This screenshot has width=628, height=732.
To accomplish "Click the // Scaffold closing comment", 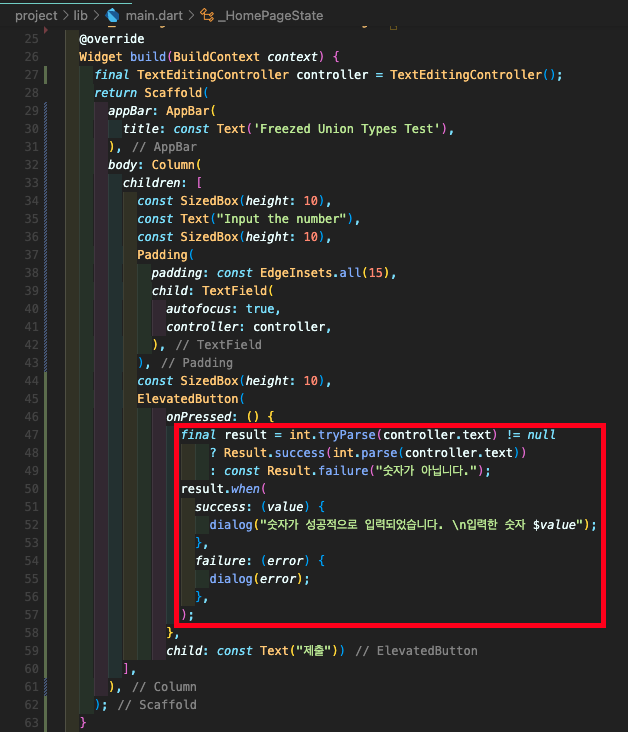I will pos(157,705).
